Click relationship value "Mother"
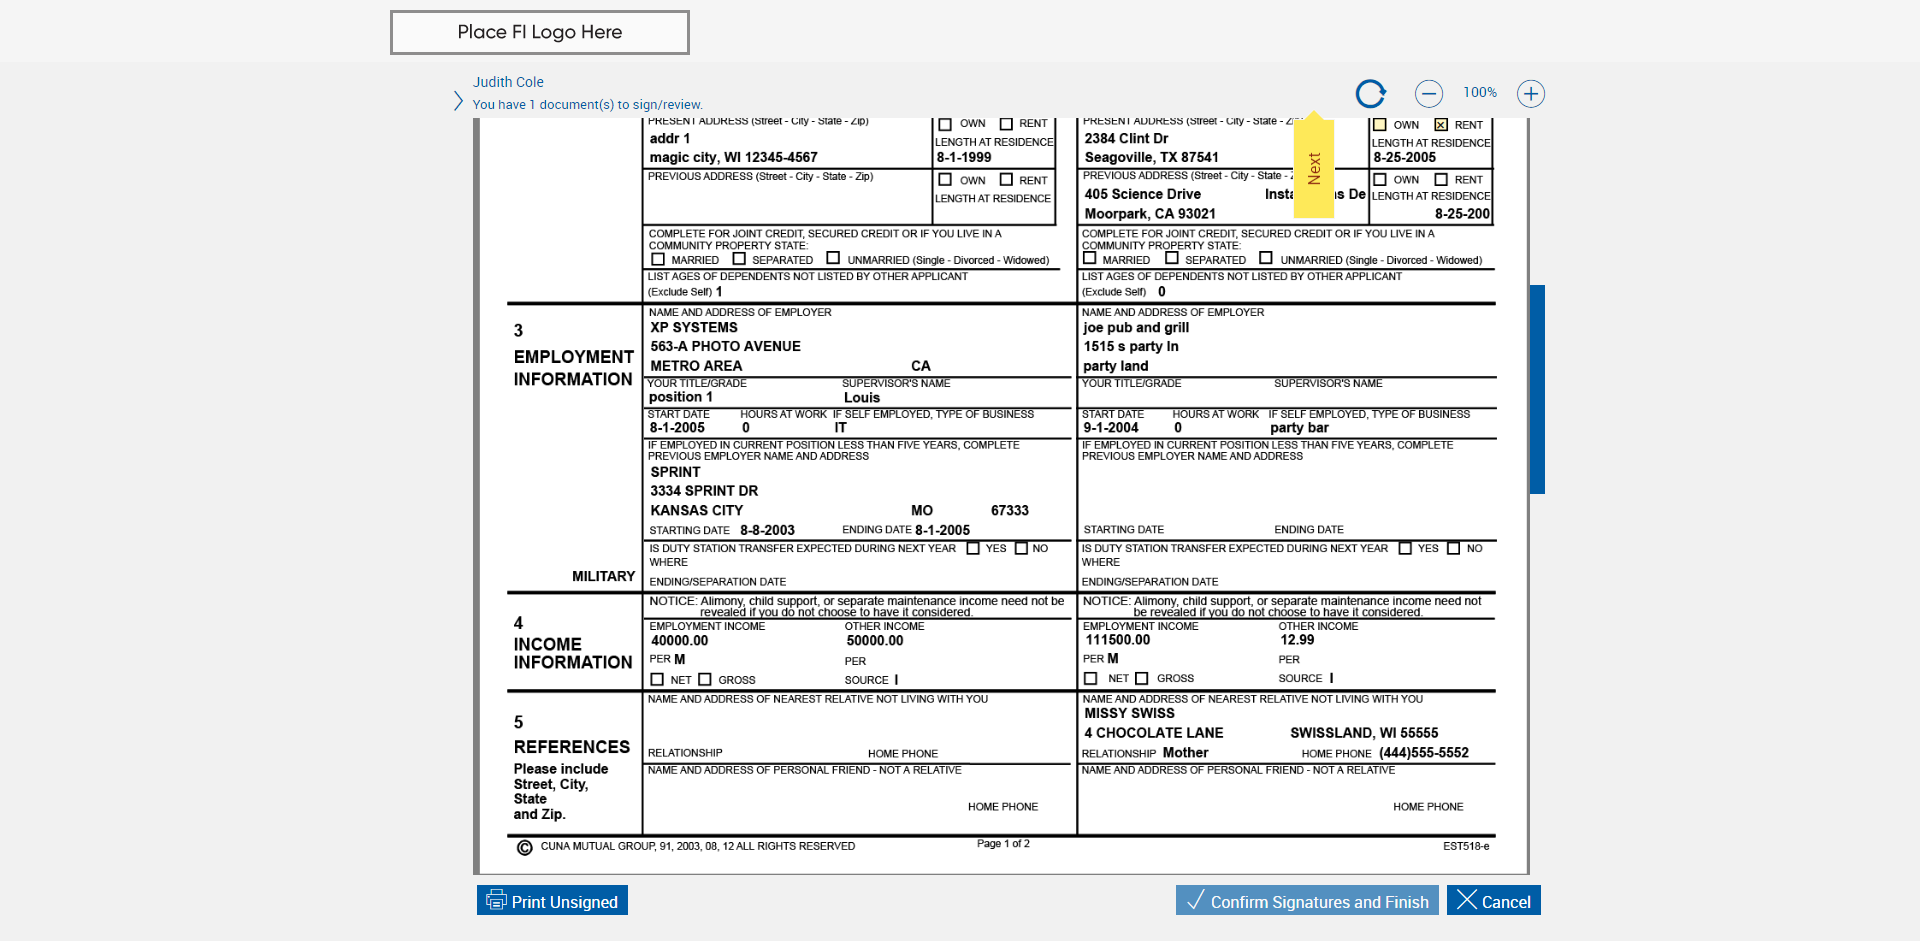 tap(1186, 753)
